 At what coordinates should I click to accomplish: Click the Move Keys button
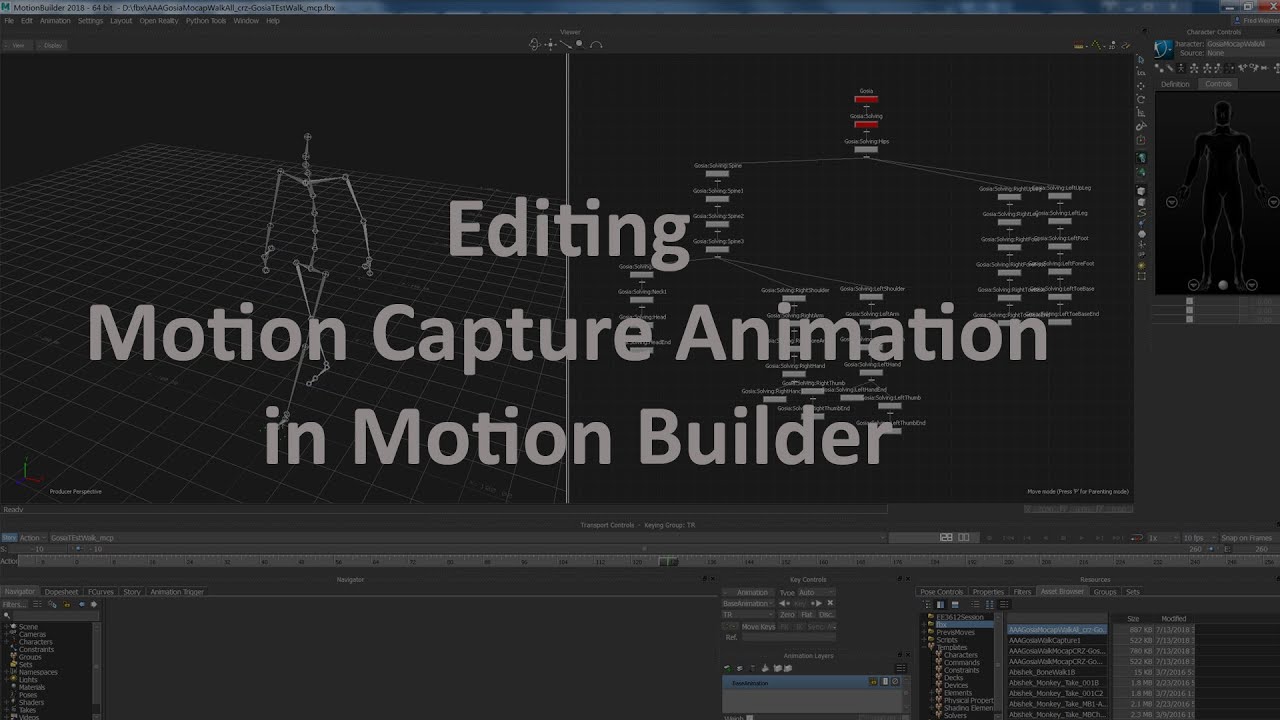(758, 627)
